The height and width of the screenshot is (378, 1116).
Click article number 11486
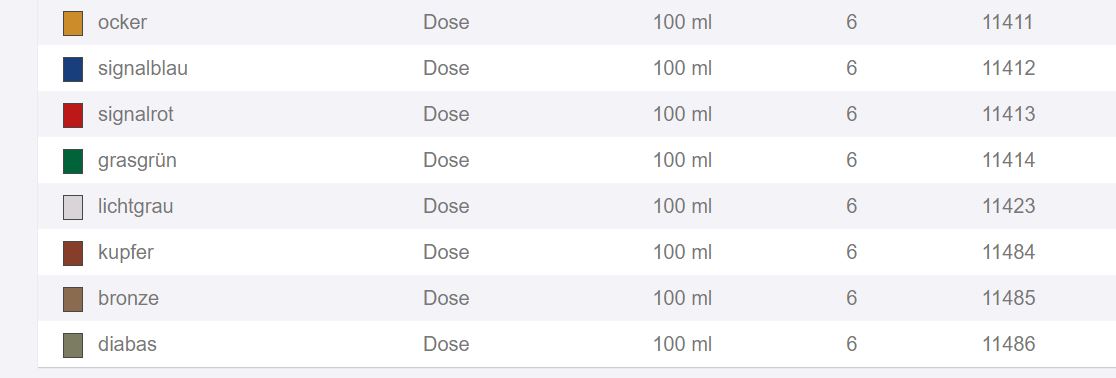(1009, 344)
